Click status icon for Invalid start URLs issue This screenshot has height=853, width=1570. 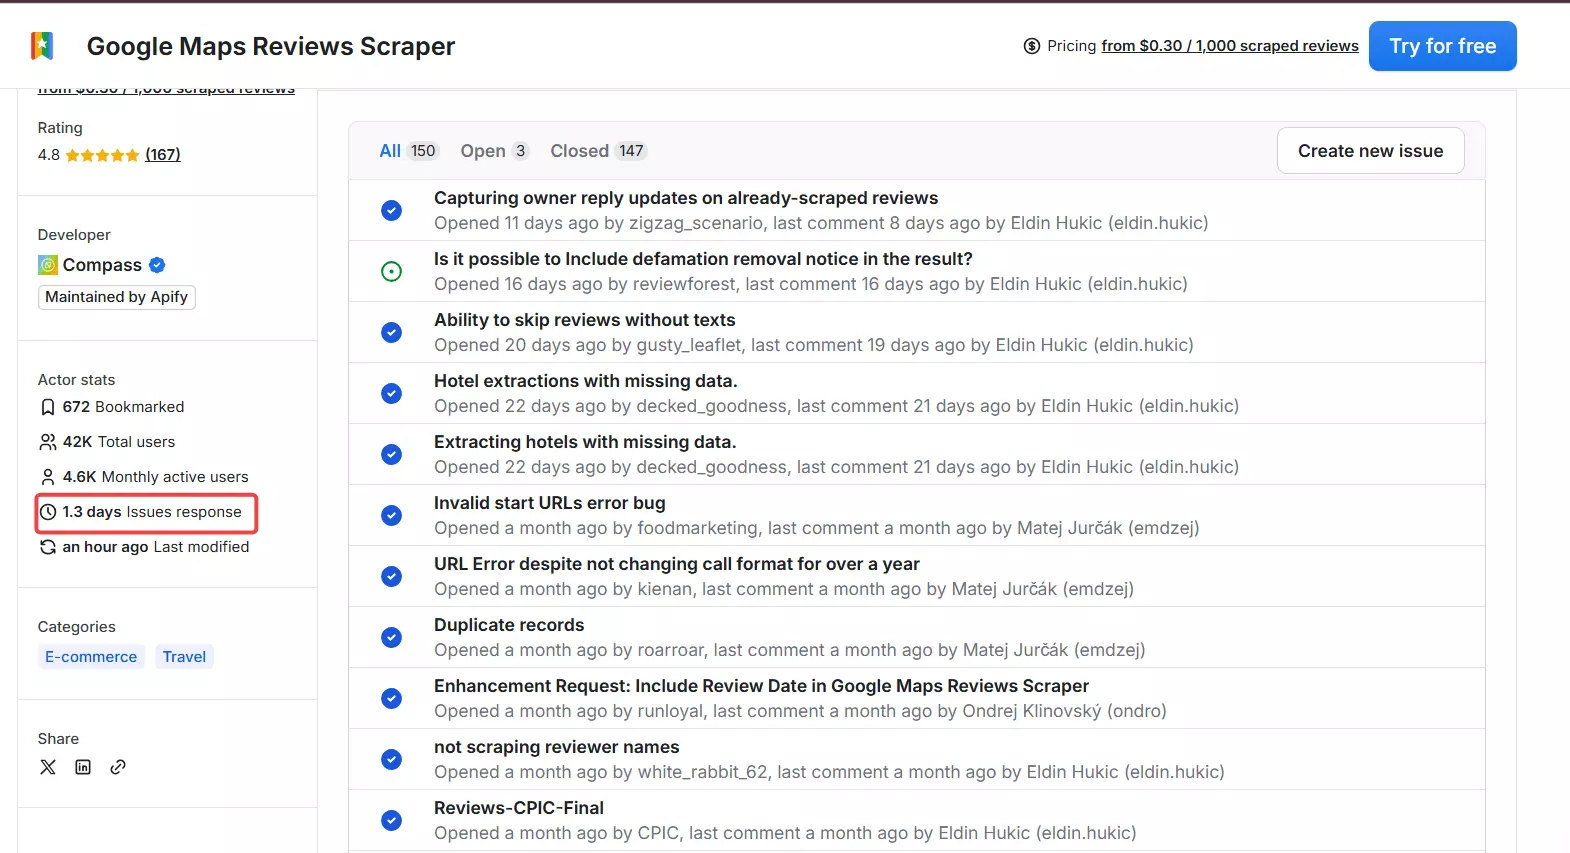pyautogui.click(x=392, y=515)
